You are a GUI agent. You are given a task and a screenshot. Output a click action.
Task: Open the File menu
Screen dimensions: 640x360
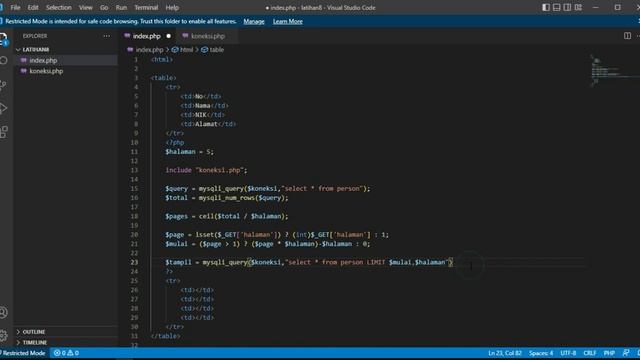[x=16, y=7]
